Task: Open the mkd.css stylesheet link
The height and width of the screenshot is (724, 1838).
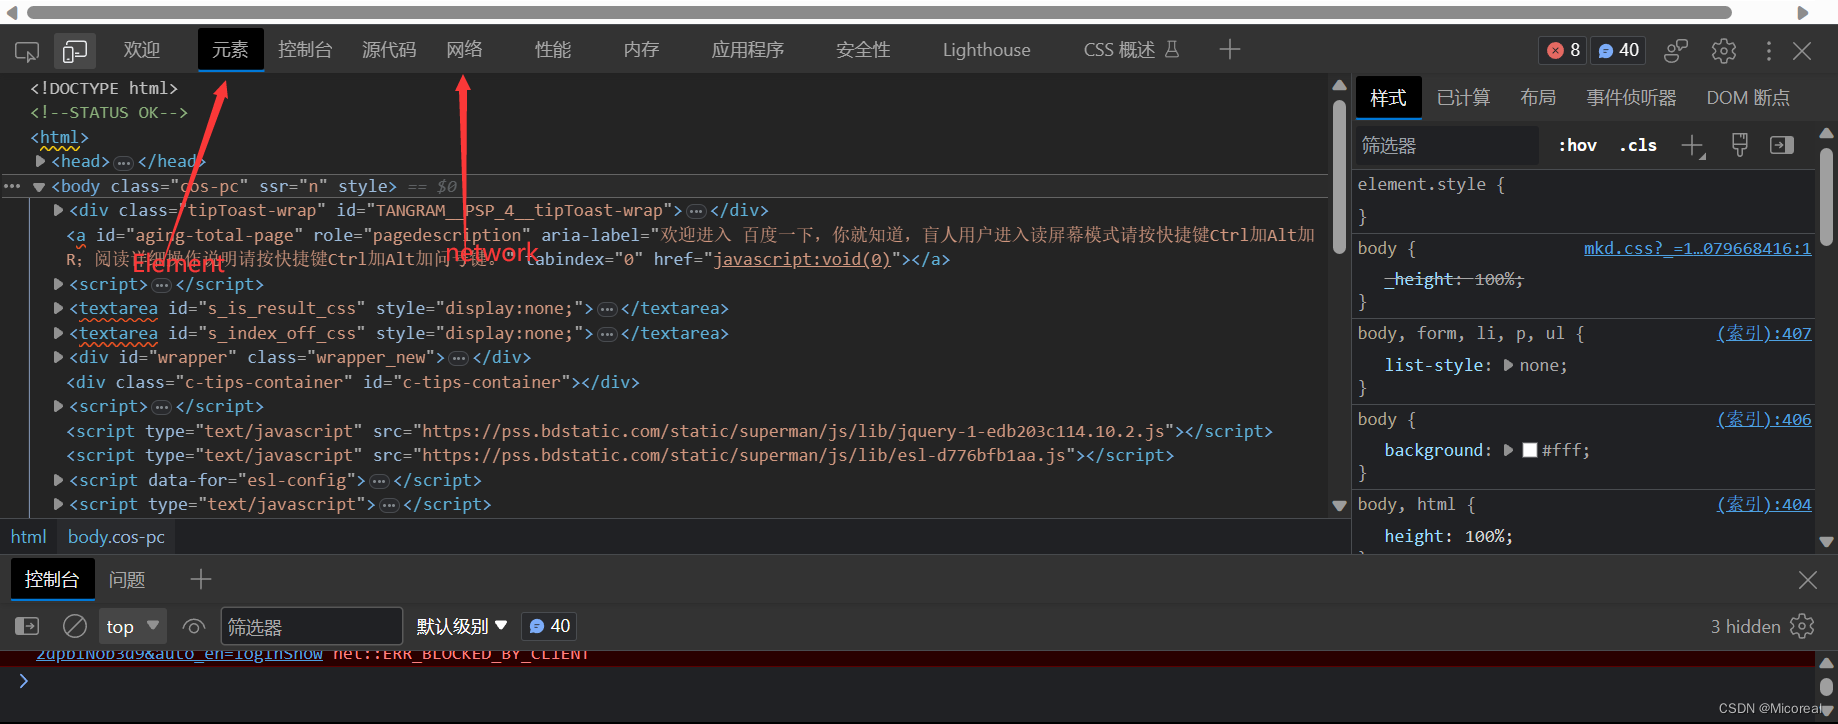Action: (1697, 248)
